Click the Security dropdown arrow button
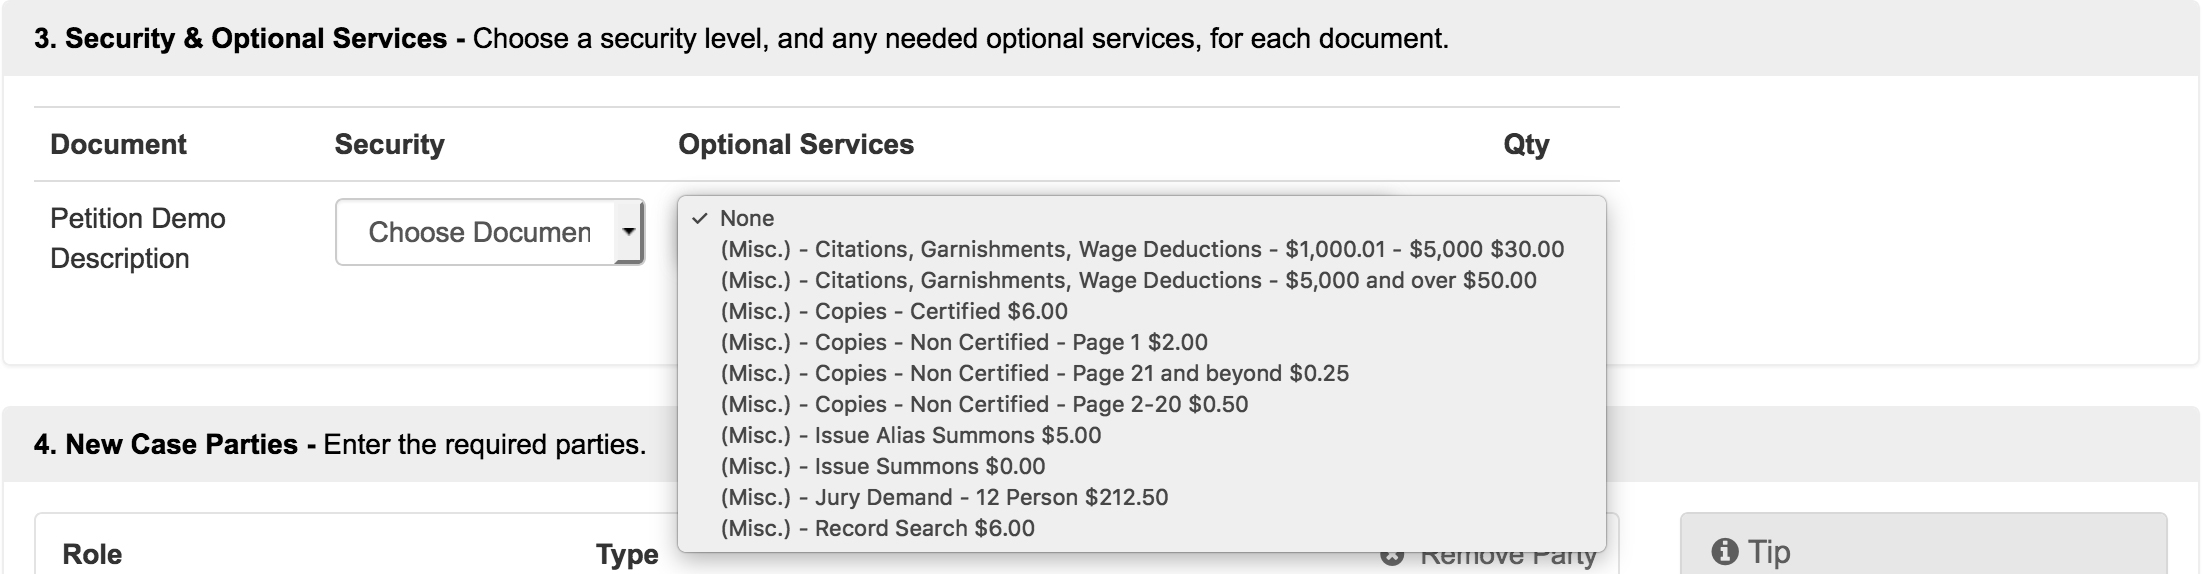The image size is (2202, 574). pyautogui.click(x=628, y=232)
